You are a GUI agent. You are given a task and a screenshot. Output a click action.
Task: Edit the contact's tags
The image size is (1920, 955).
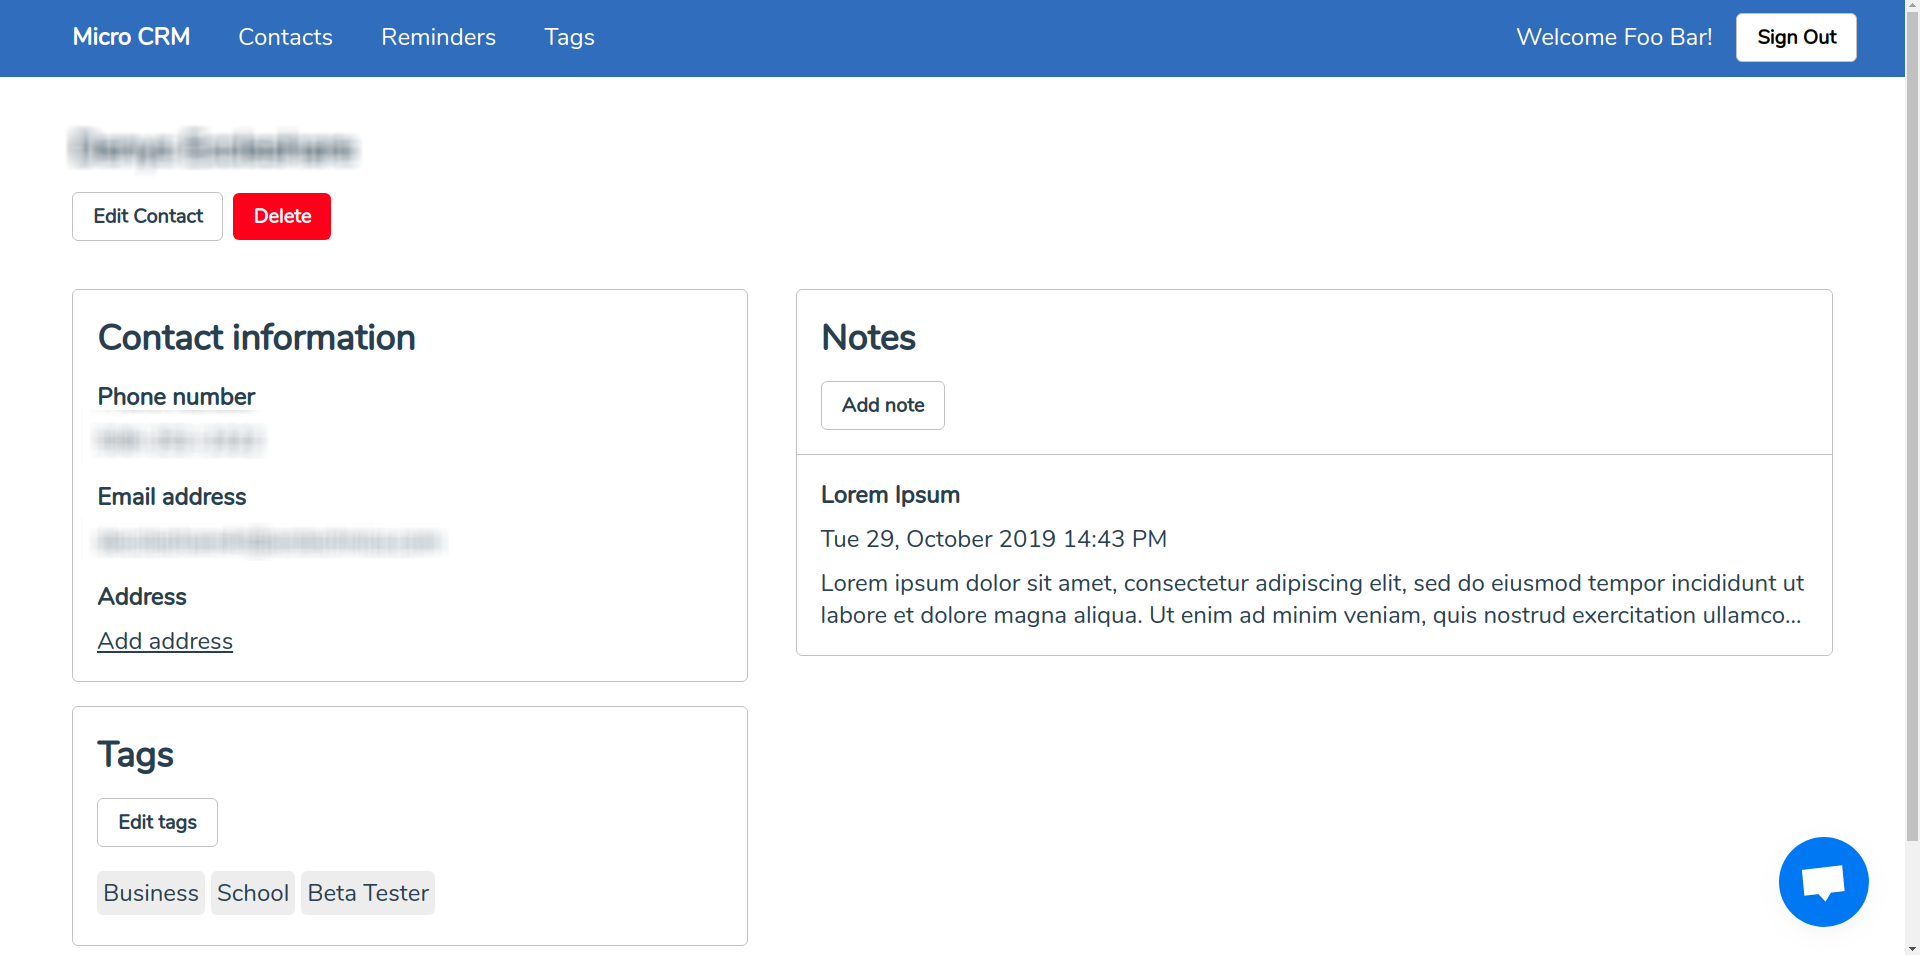tap(156, 822)
